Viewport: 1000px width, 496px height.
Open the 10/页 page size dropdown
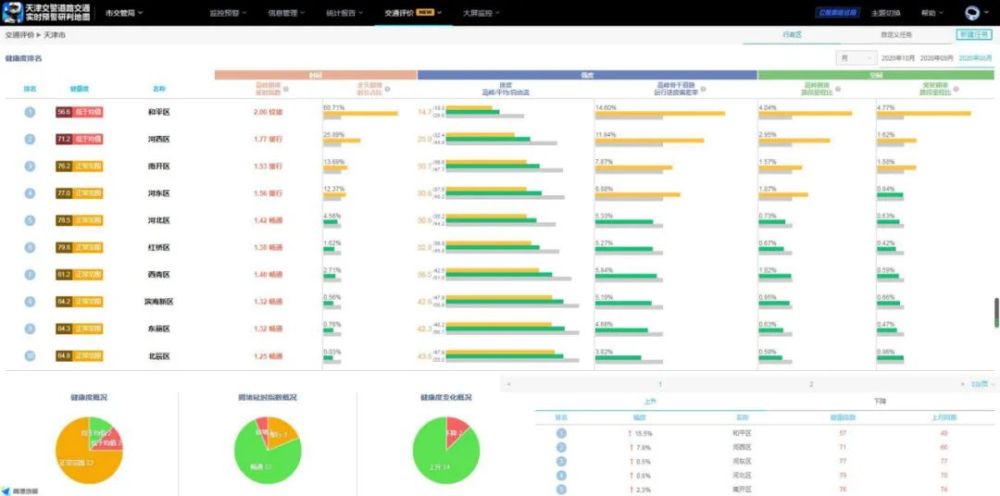click(982, 384)
